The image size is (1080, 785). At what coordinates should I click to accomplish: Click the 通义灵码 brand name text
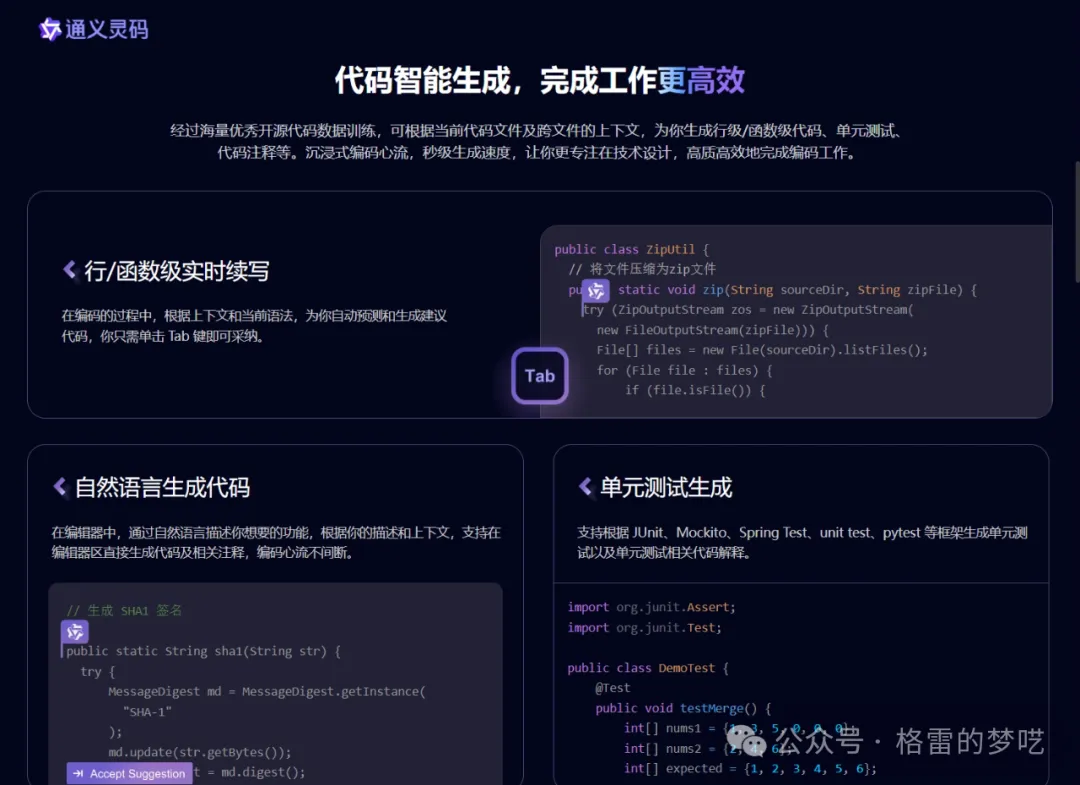(107, 30)
